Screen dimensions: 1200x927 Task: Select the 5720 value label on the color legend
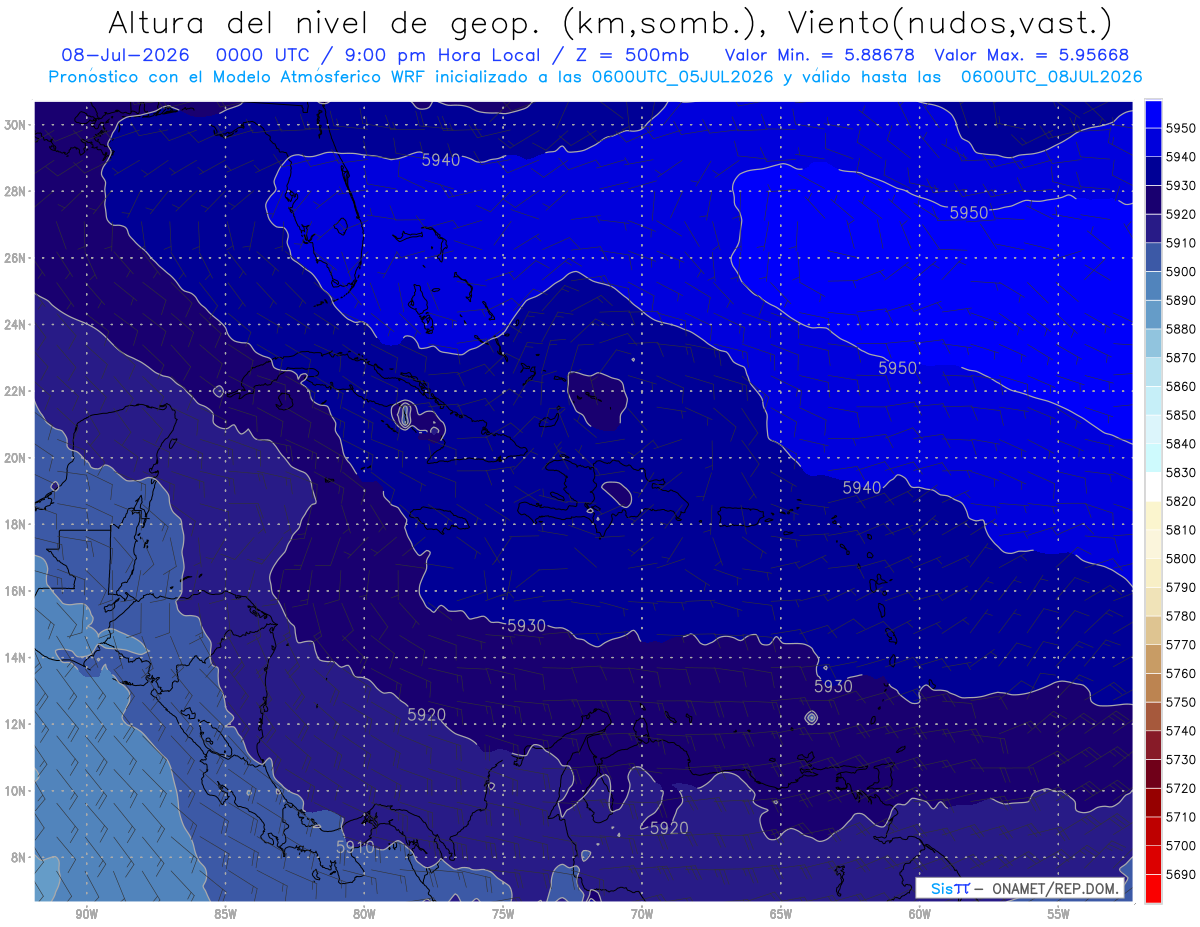coord(1180,788)
